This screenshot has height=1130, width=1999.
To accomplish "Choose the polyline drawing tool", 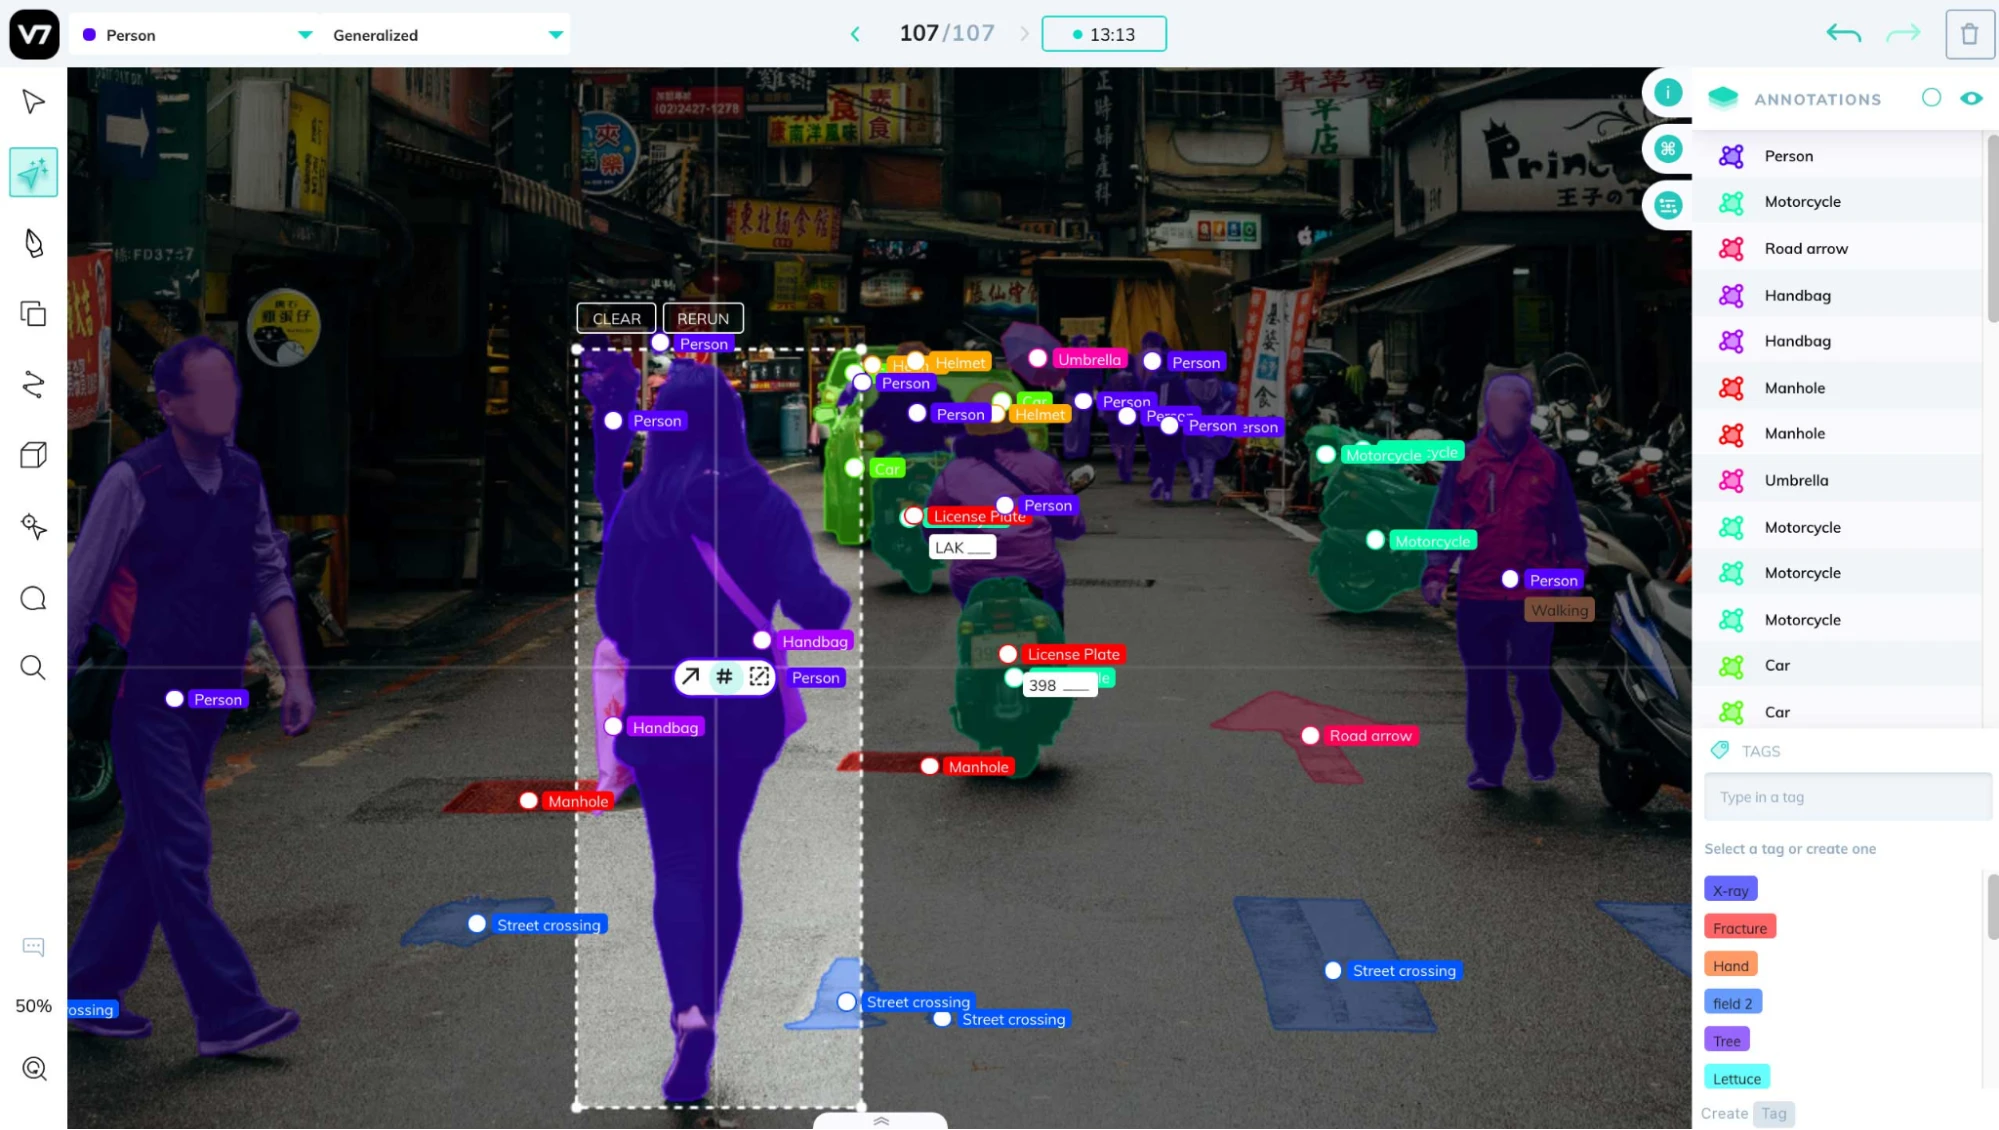I will [x=33, y=385].
